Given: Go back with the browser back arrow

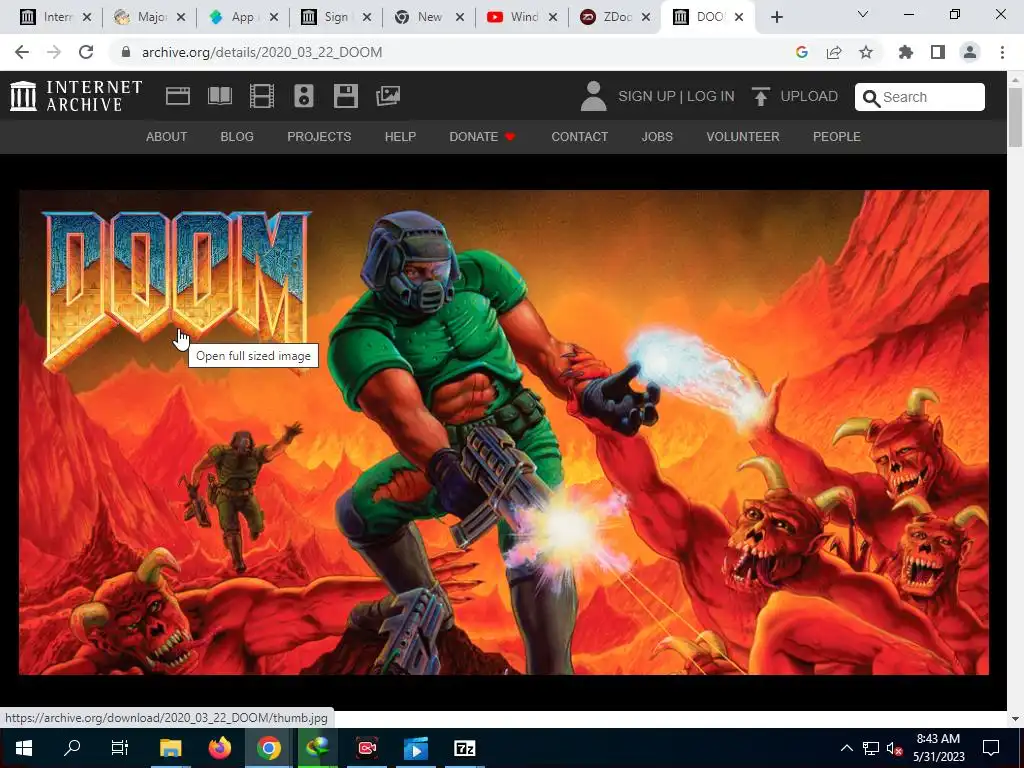Looking at the screenshot, I should (22, 52).
